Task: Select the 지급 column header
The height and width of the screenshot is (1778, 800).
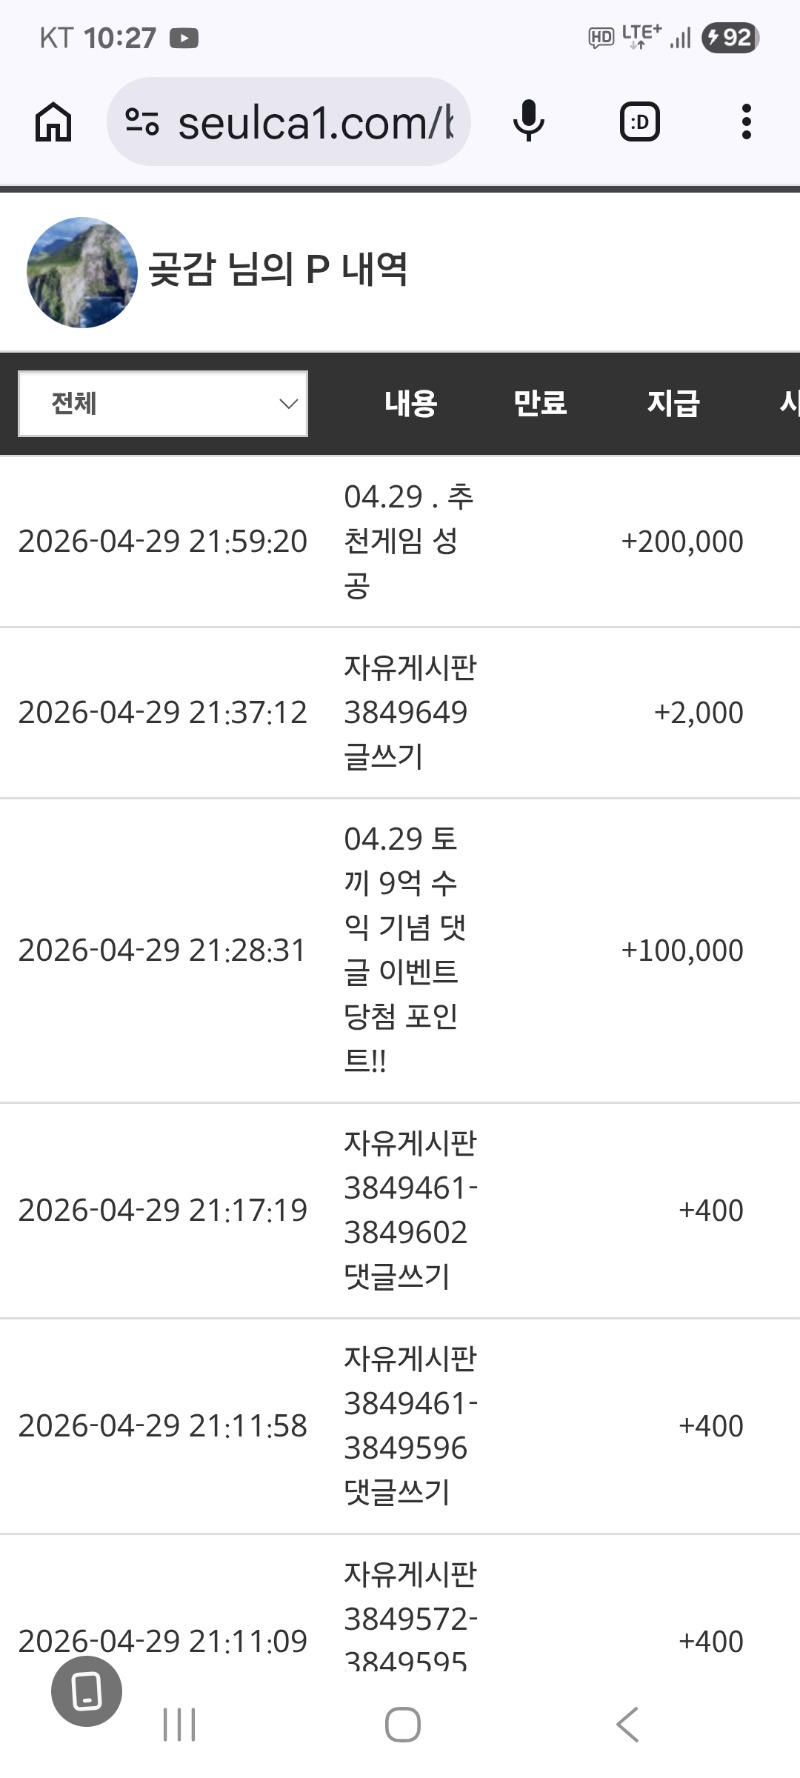Action: [673, 403]
